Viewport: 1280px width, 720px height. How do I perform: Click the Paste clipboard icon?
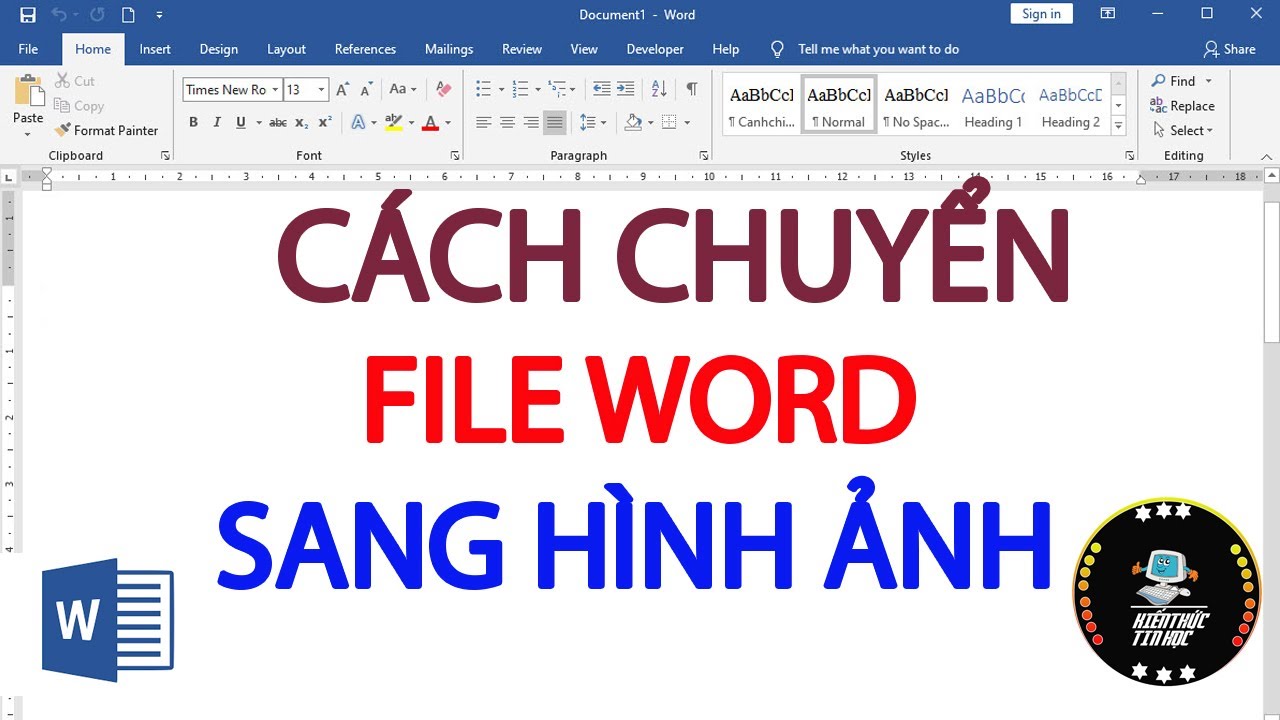coord(28,91)
